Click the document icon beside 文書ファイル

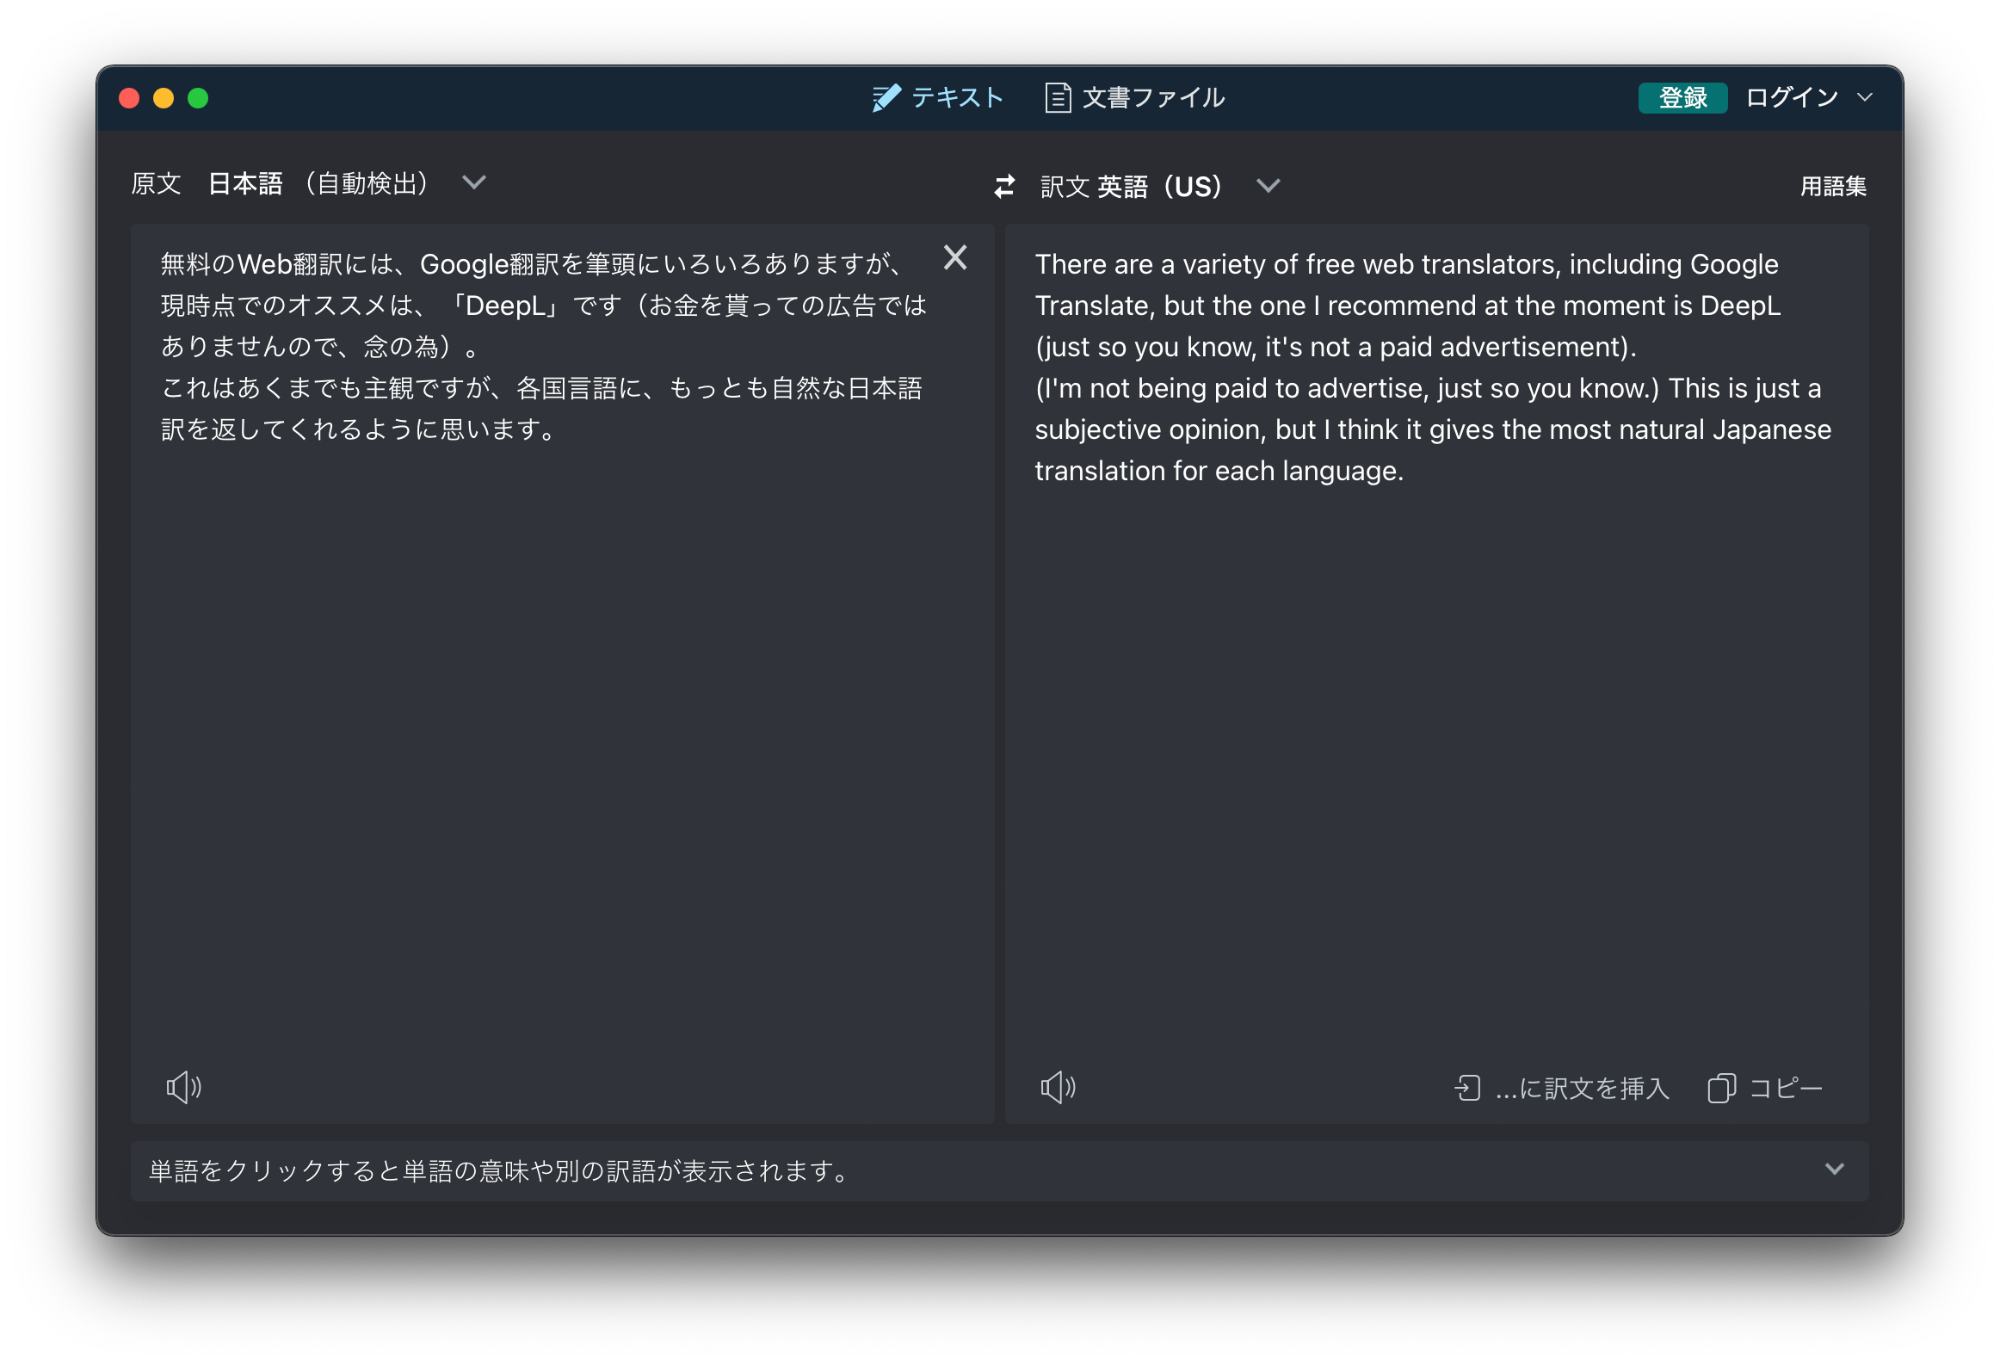1058,97
